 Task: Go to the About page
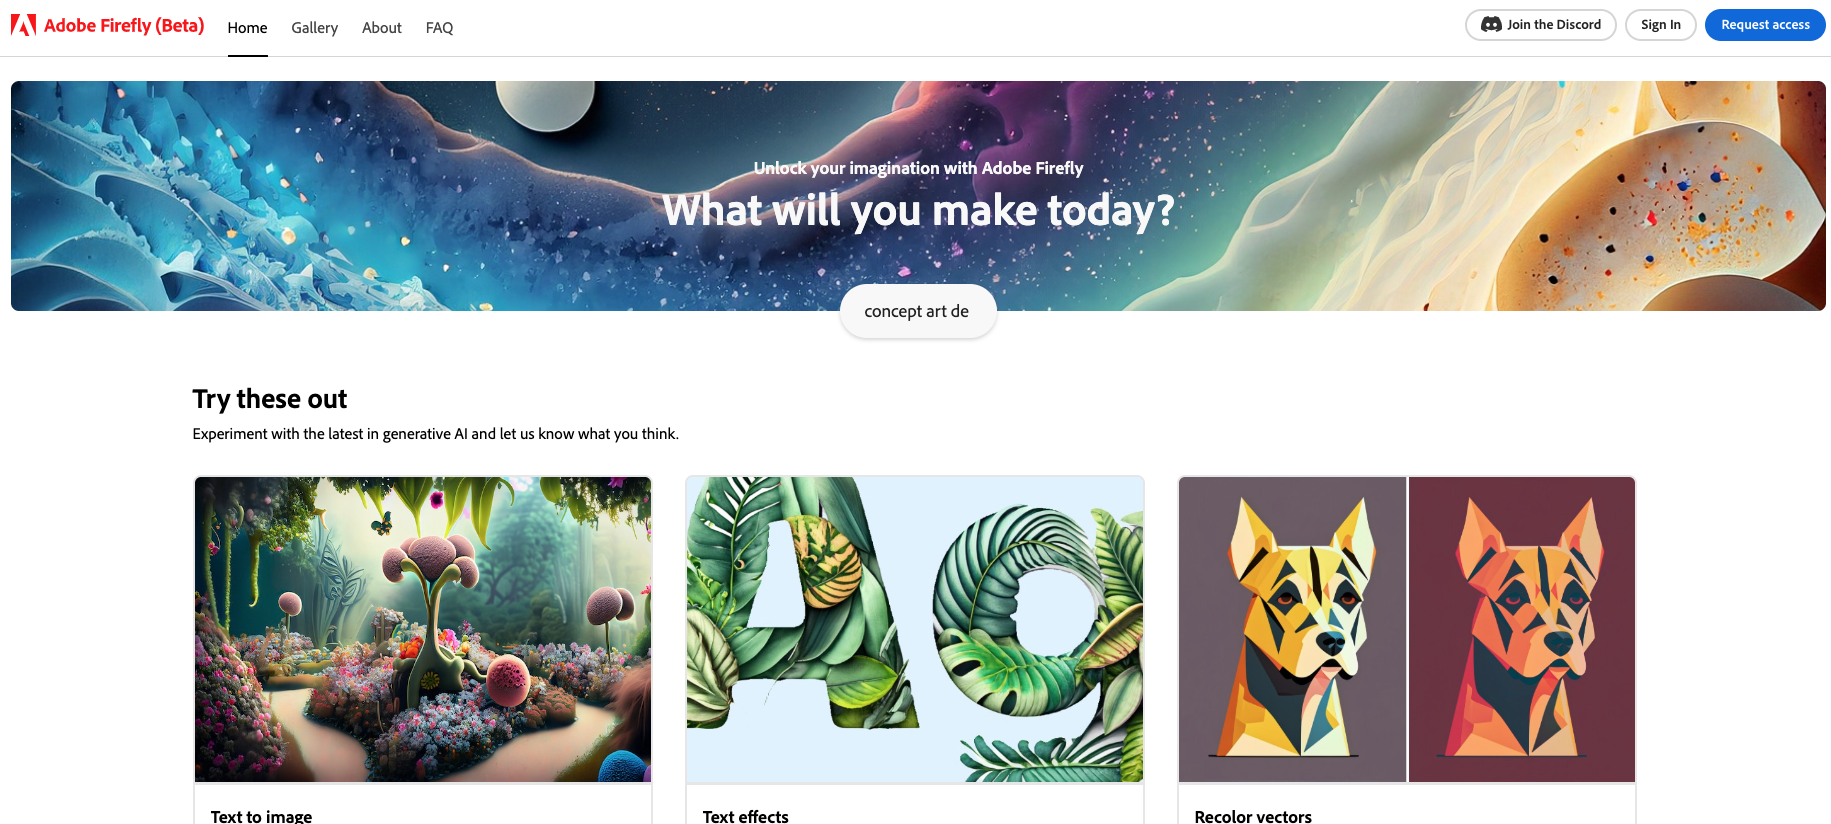click(x=382, y=28)
